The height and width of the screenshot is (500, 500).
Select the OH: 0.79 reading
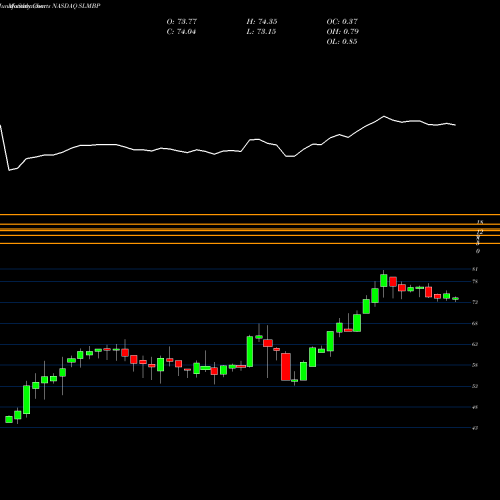tap(342, 32)
